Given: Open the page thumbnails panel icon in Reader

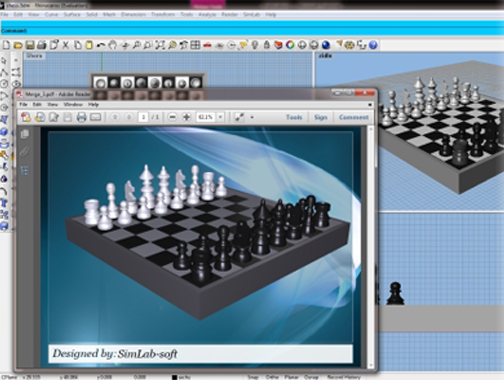Looking at the screenshot, I should pyautogui.click(x=25, y=134).
